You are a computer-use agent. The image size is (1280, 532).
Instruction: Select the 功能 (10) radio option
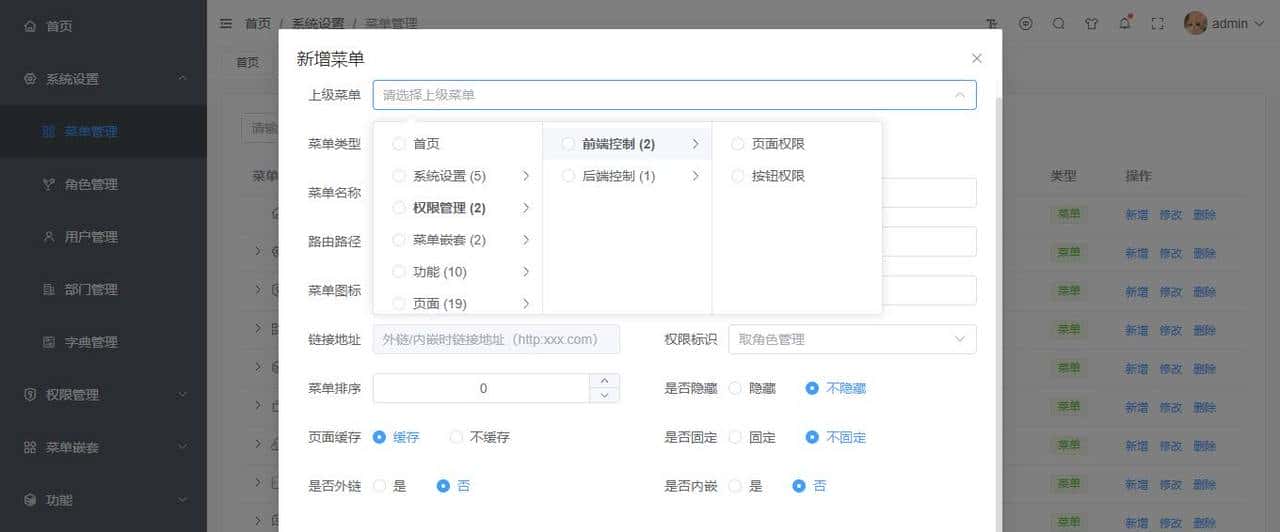pos(400,272)
